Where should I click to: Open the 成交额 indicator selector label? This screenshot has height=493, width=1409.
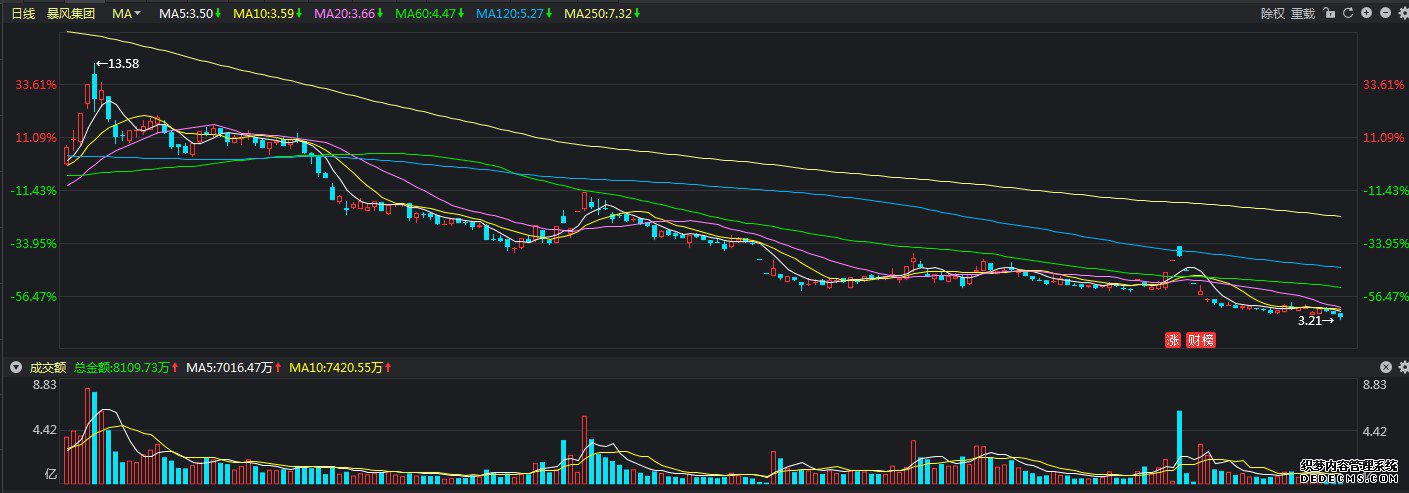pos(47,368)
